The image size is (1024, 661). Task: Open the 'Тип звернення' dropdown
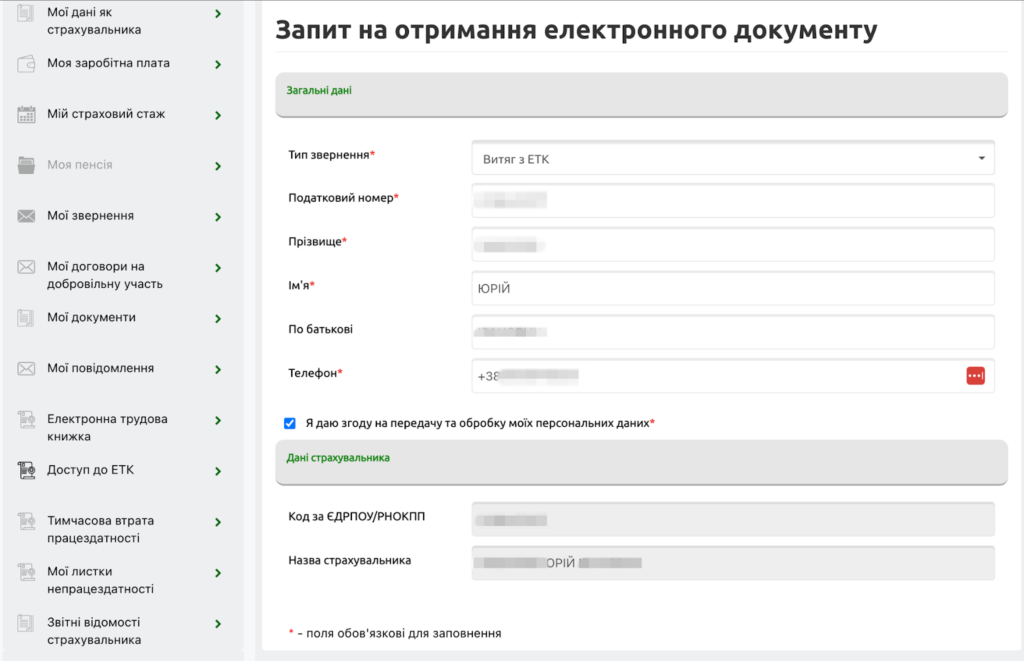point(733,157)
